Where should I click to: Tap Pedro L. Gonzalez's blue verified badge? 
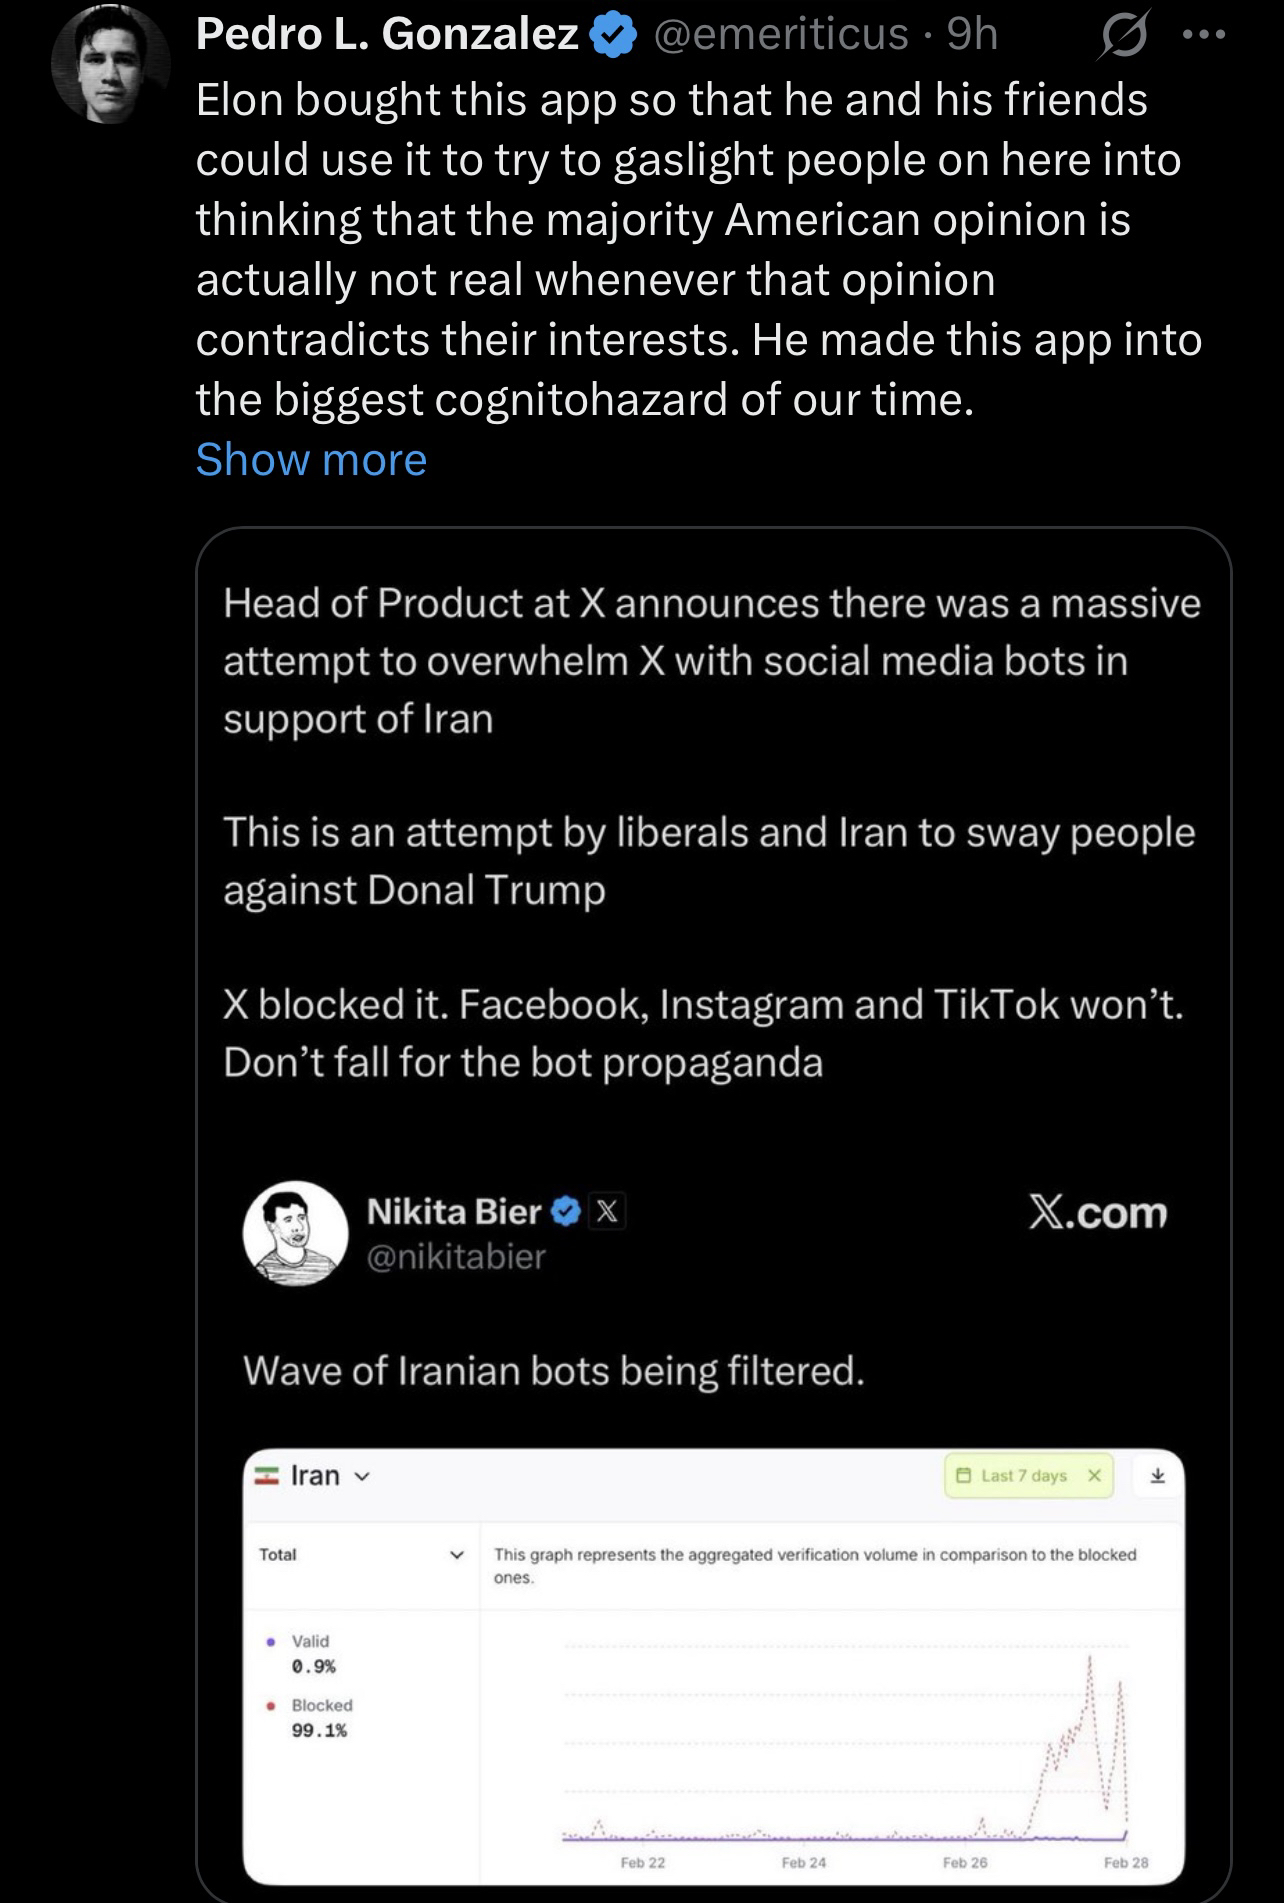(613, 36)
